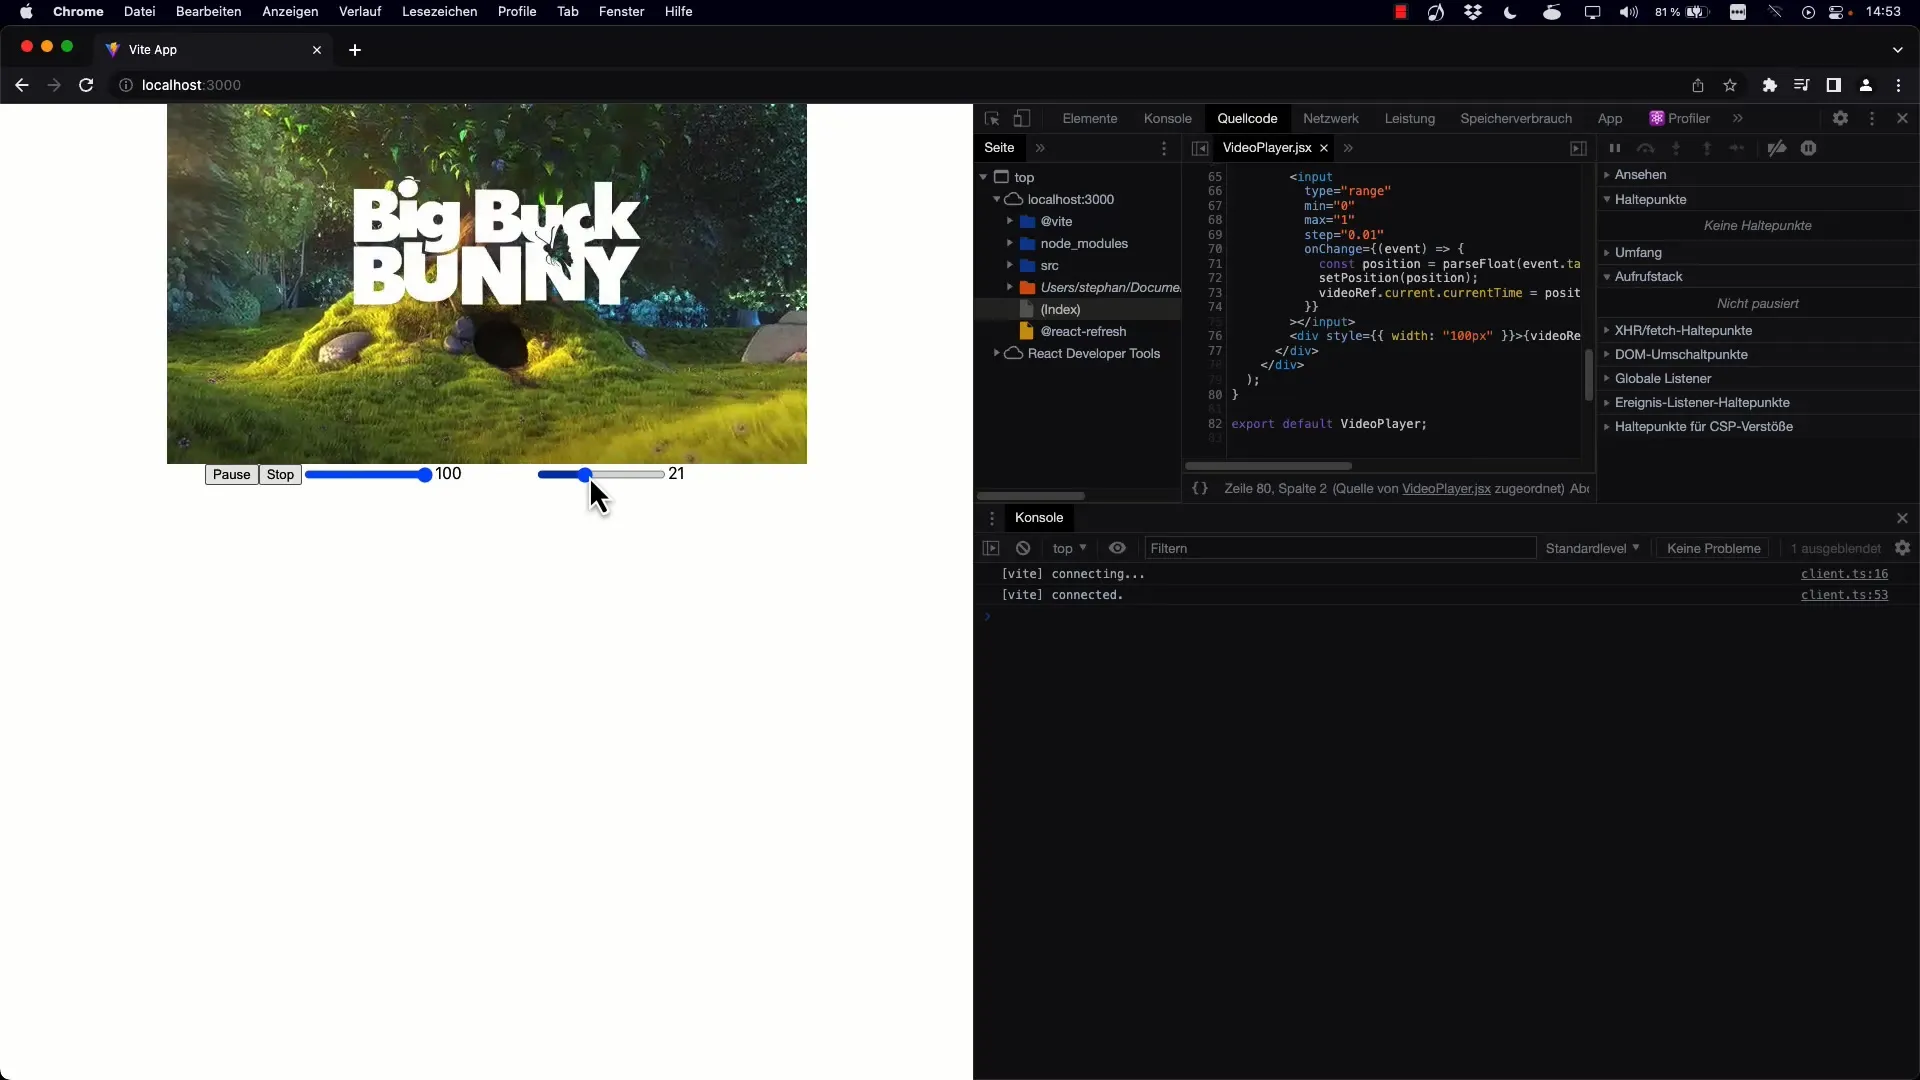Open client.ts:53 source link
1920x1080 pixels.
(1844, 595)
